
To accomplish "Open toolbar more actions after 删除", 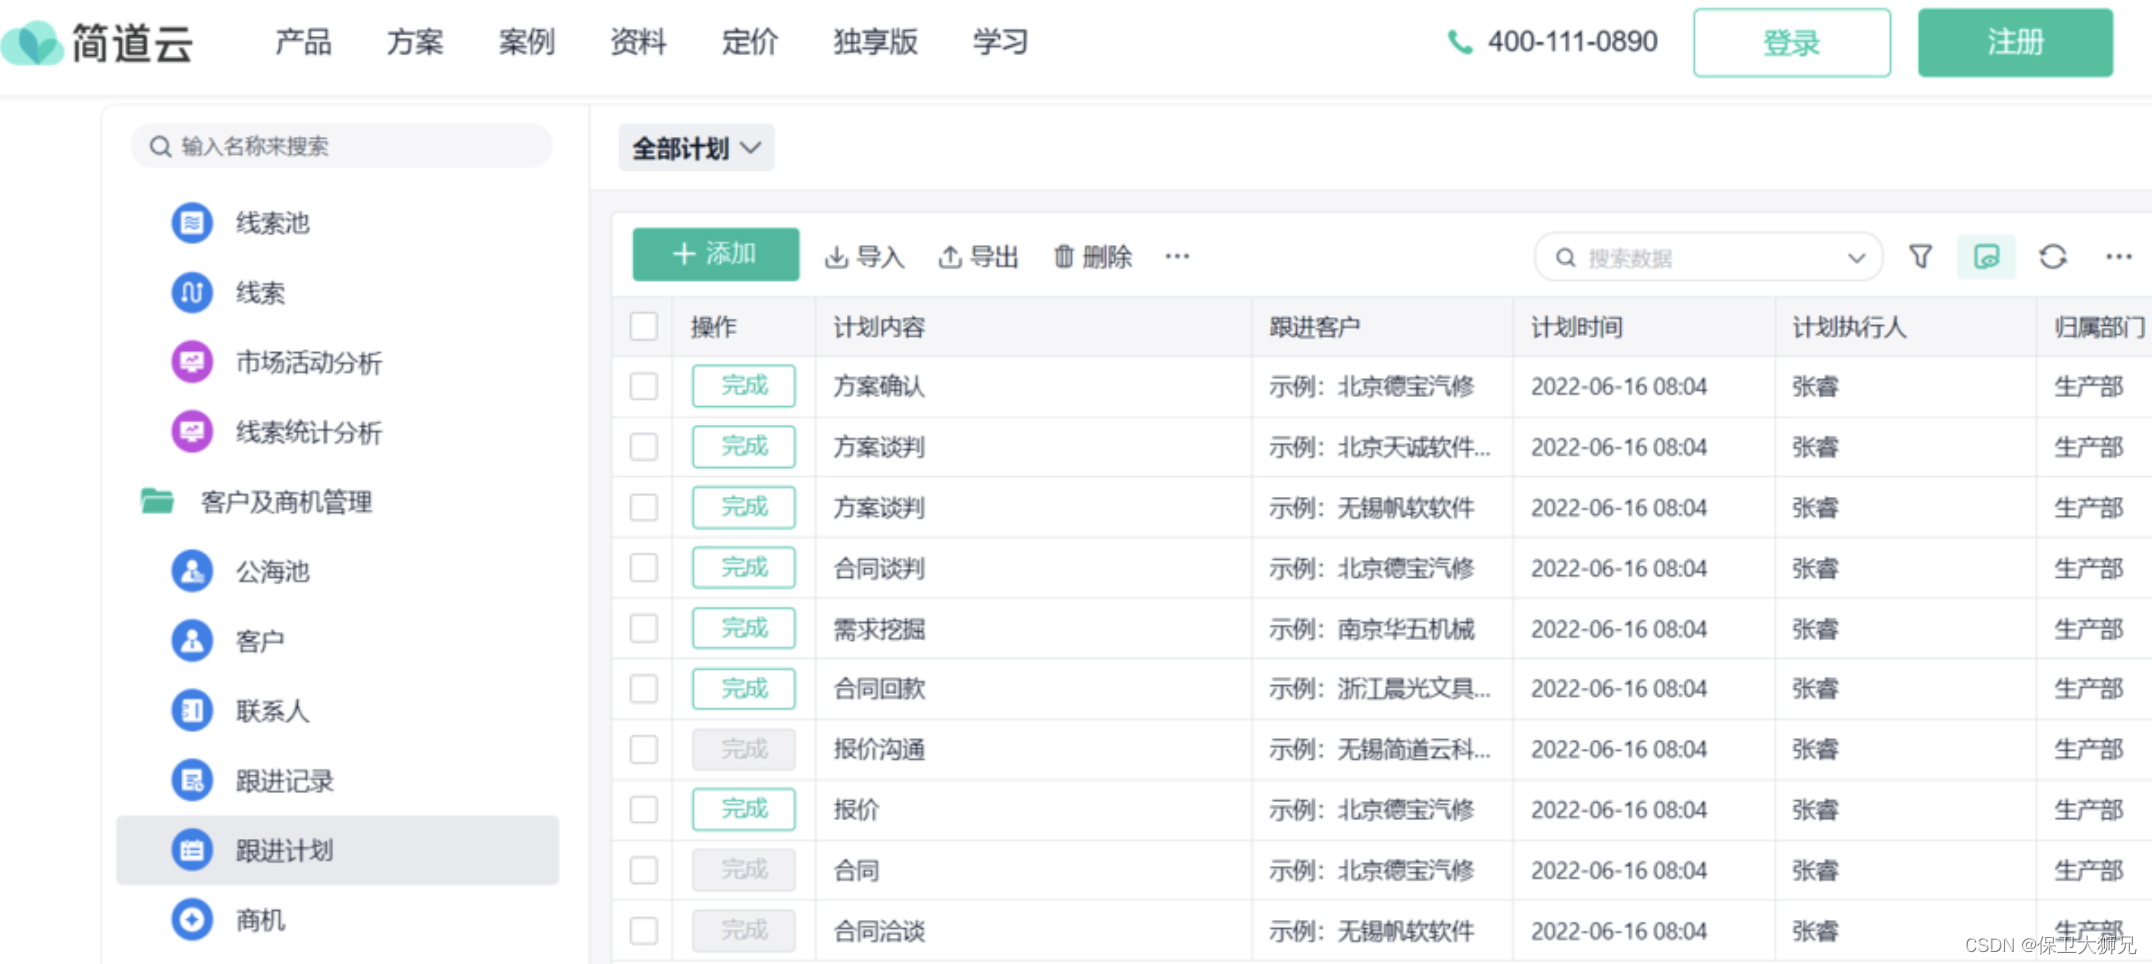I will (1177, 257).
